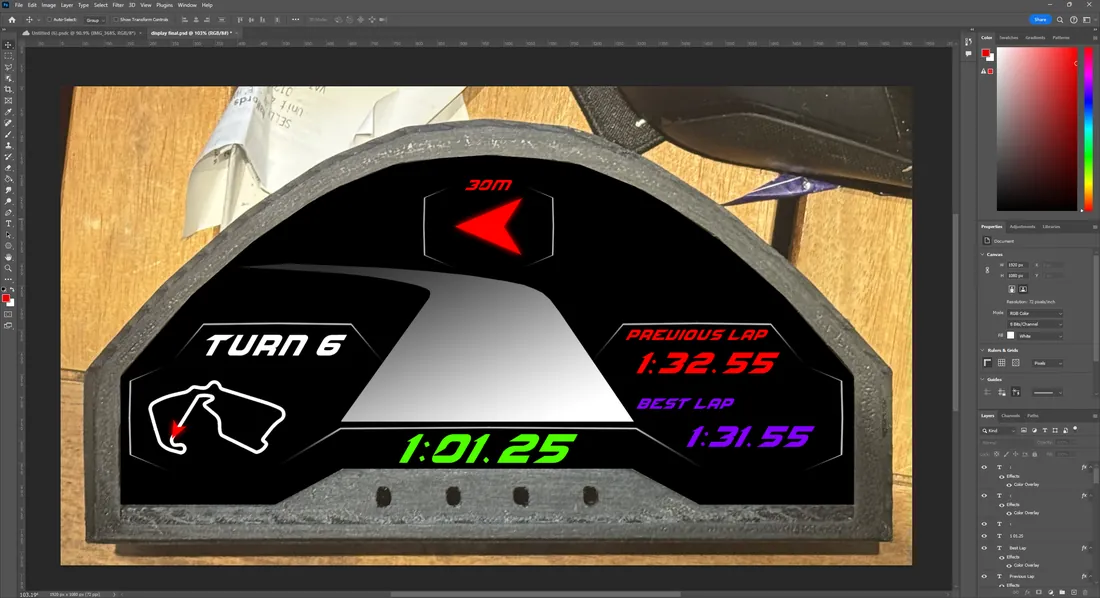This screenshot has width=1100, height=598.
Task: Click the blue Share button
Action: tap(1040, 20)
